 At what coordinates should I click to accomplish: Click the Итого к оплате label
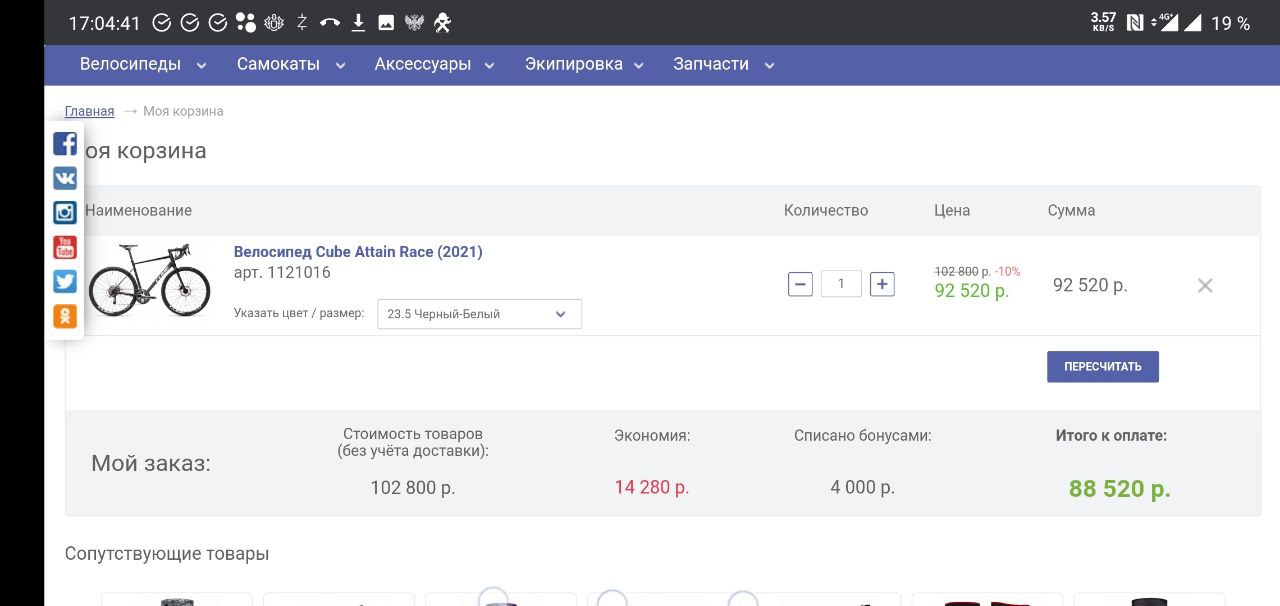coord(1111,436)
